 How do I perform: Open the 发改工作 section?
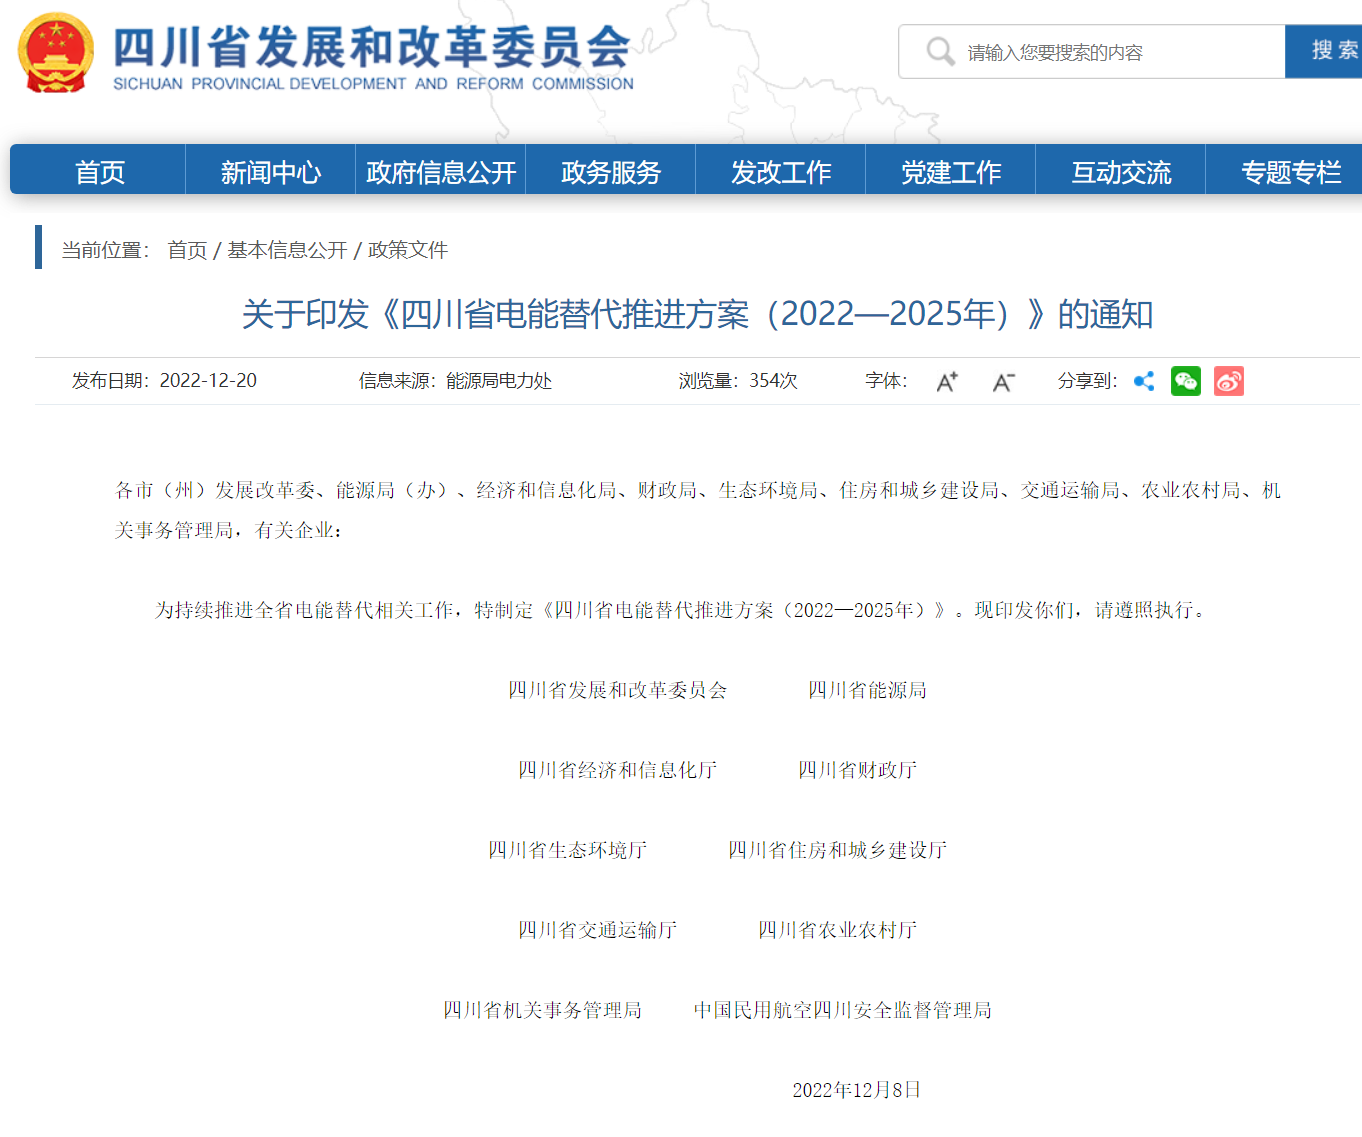point(781,172)
